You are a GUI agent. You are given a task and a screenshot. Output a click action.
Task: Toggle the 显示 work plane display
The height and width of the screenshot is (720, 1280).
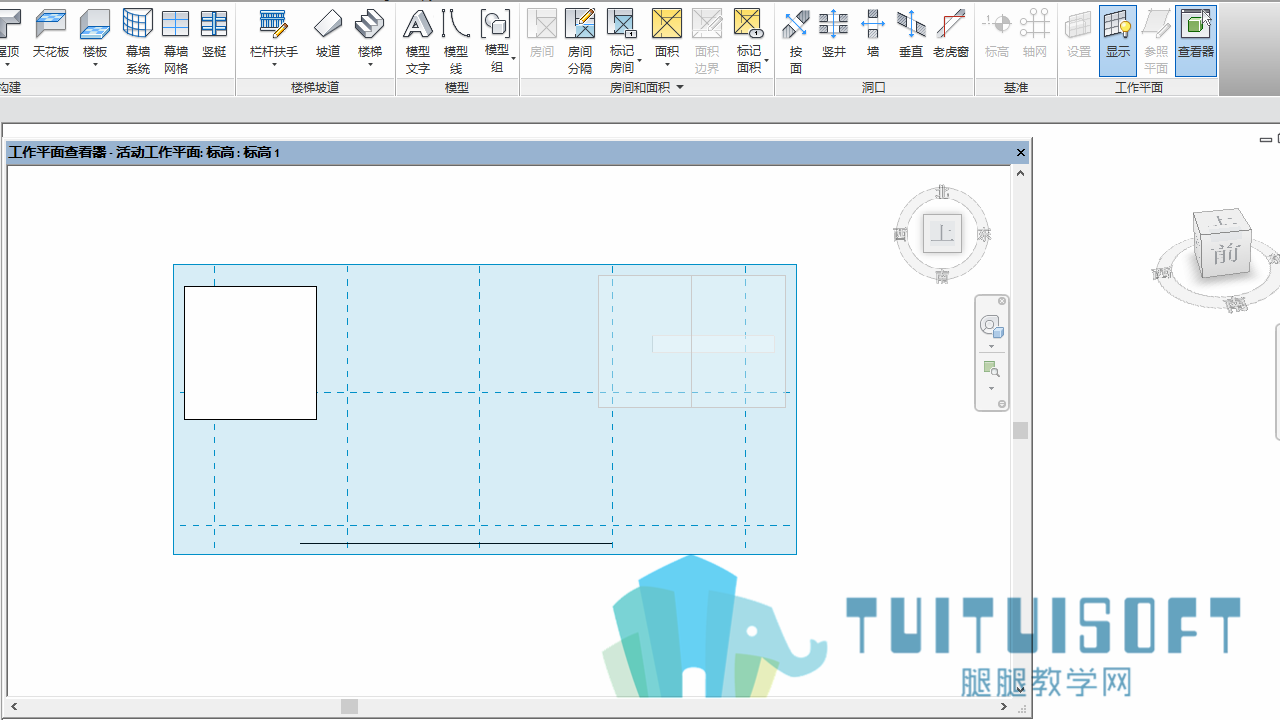[1118, 41]
